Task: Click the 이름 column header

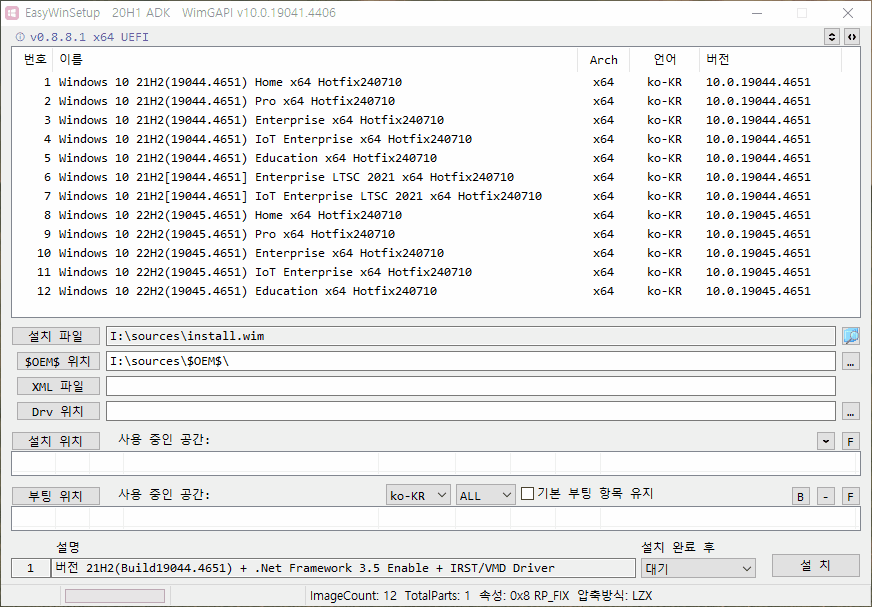Action: [315, 60]
